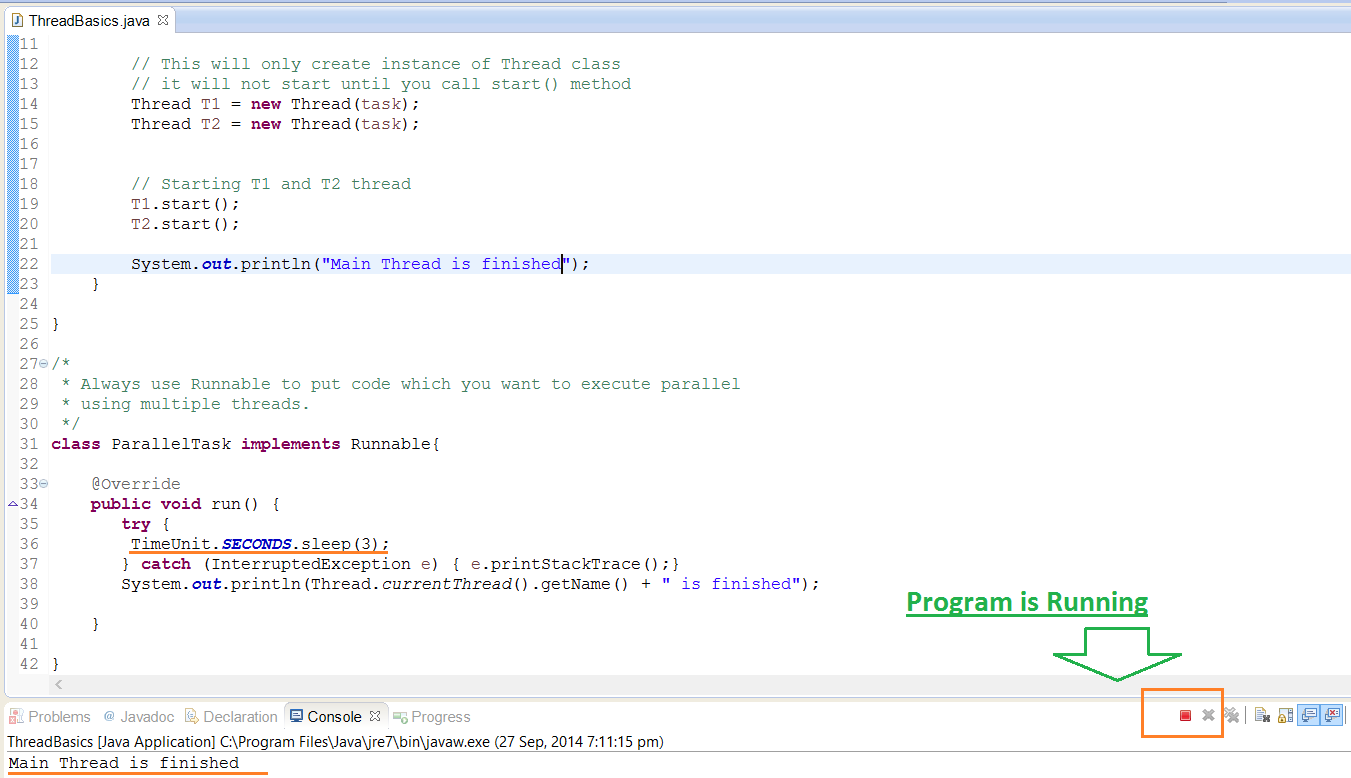Image resolution: width=1351 pixels, height=778 pixels.
Task: Clear the Console output
Action: pyautogui.click(x=1262, y=715)
